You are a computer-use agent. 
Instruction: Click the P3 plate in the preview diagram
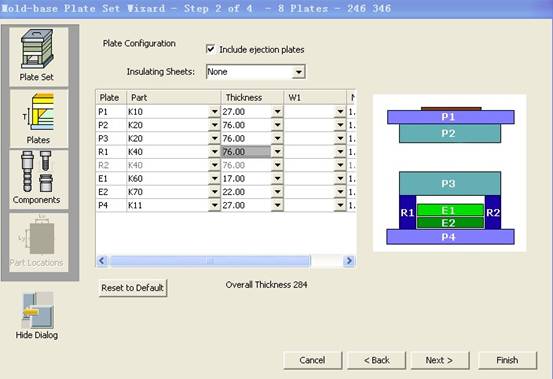450,183
